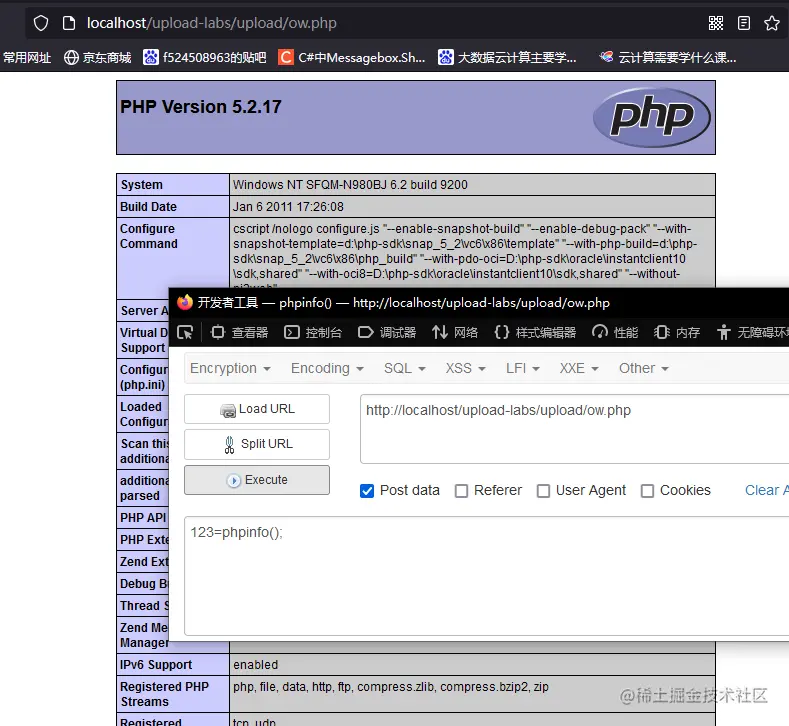Switch to the 内存 memory tab
Image resolution: width=789 pixels, height=726 pixels.
click(x=677, y=333)
